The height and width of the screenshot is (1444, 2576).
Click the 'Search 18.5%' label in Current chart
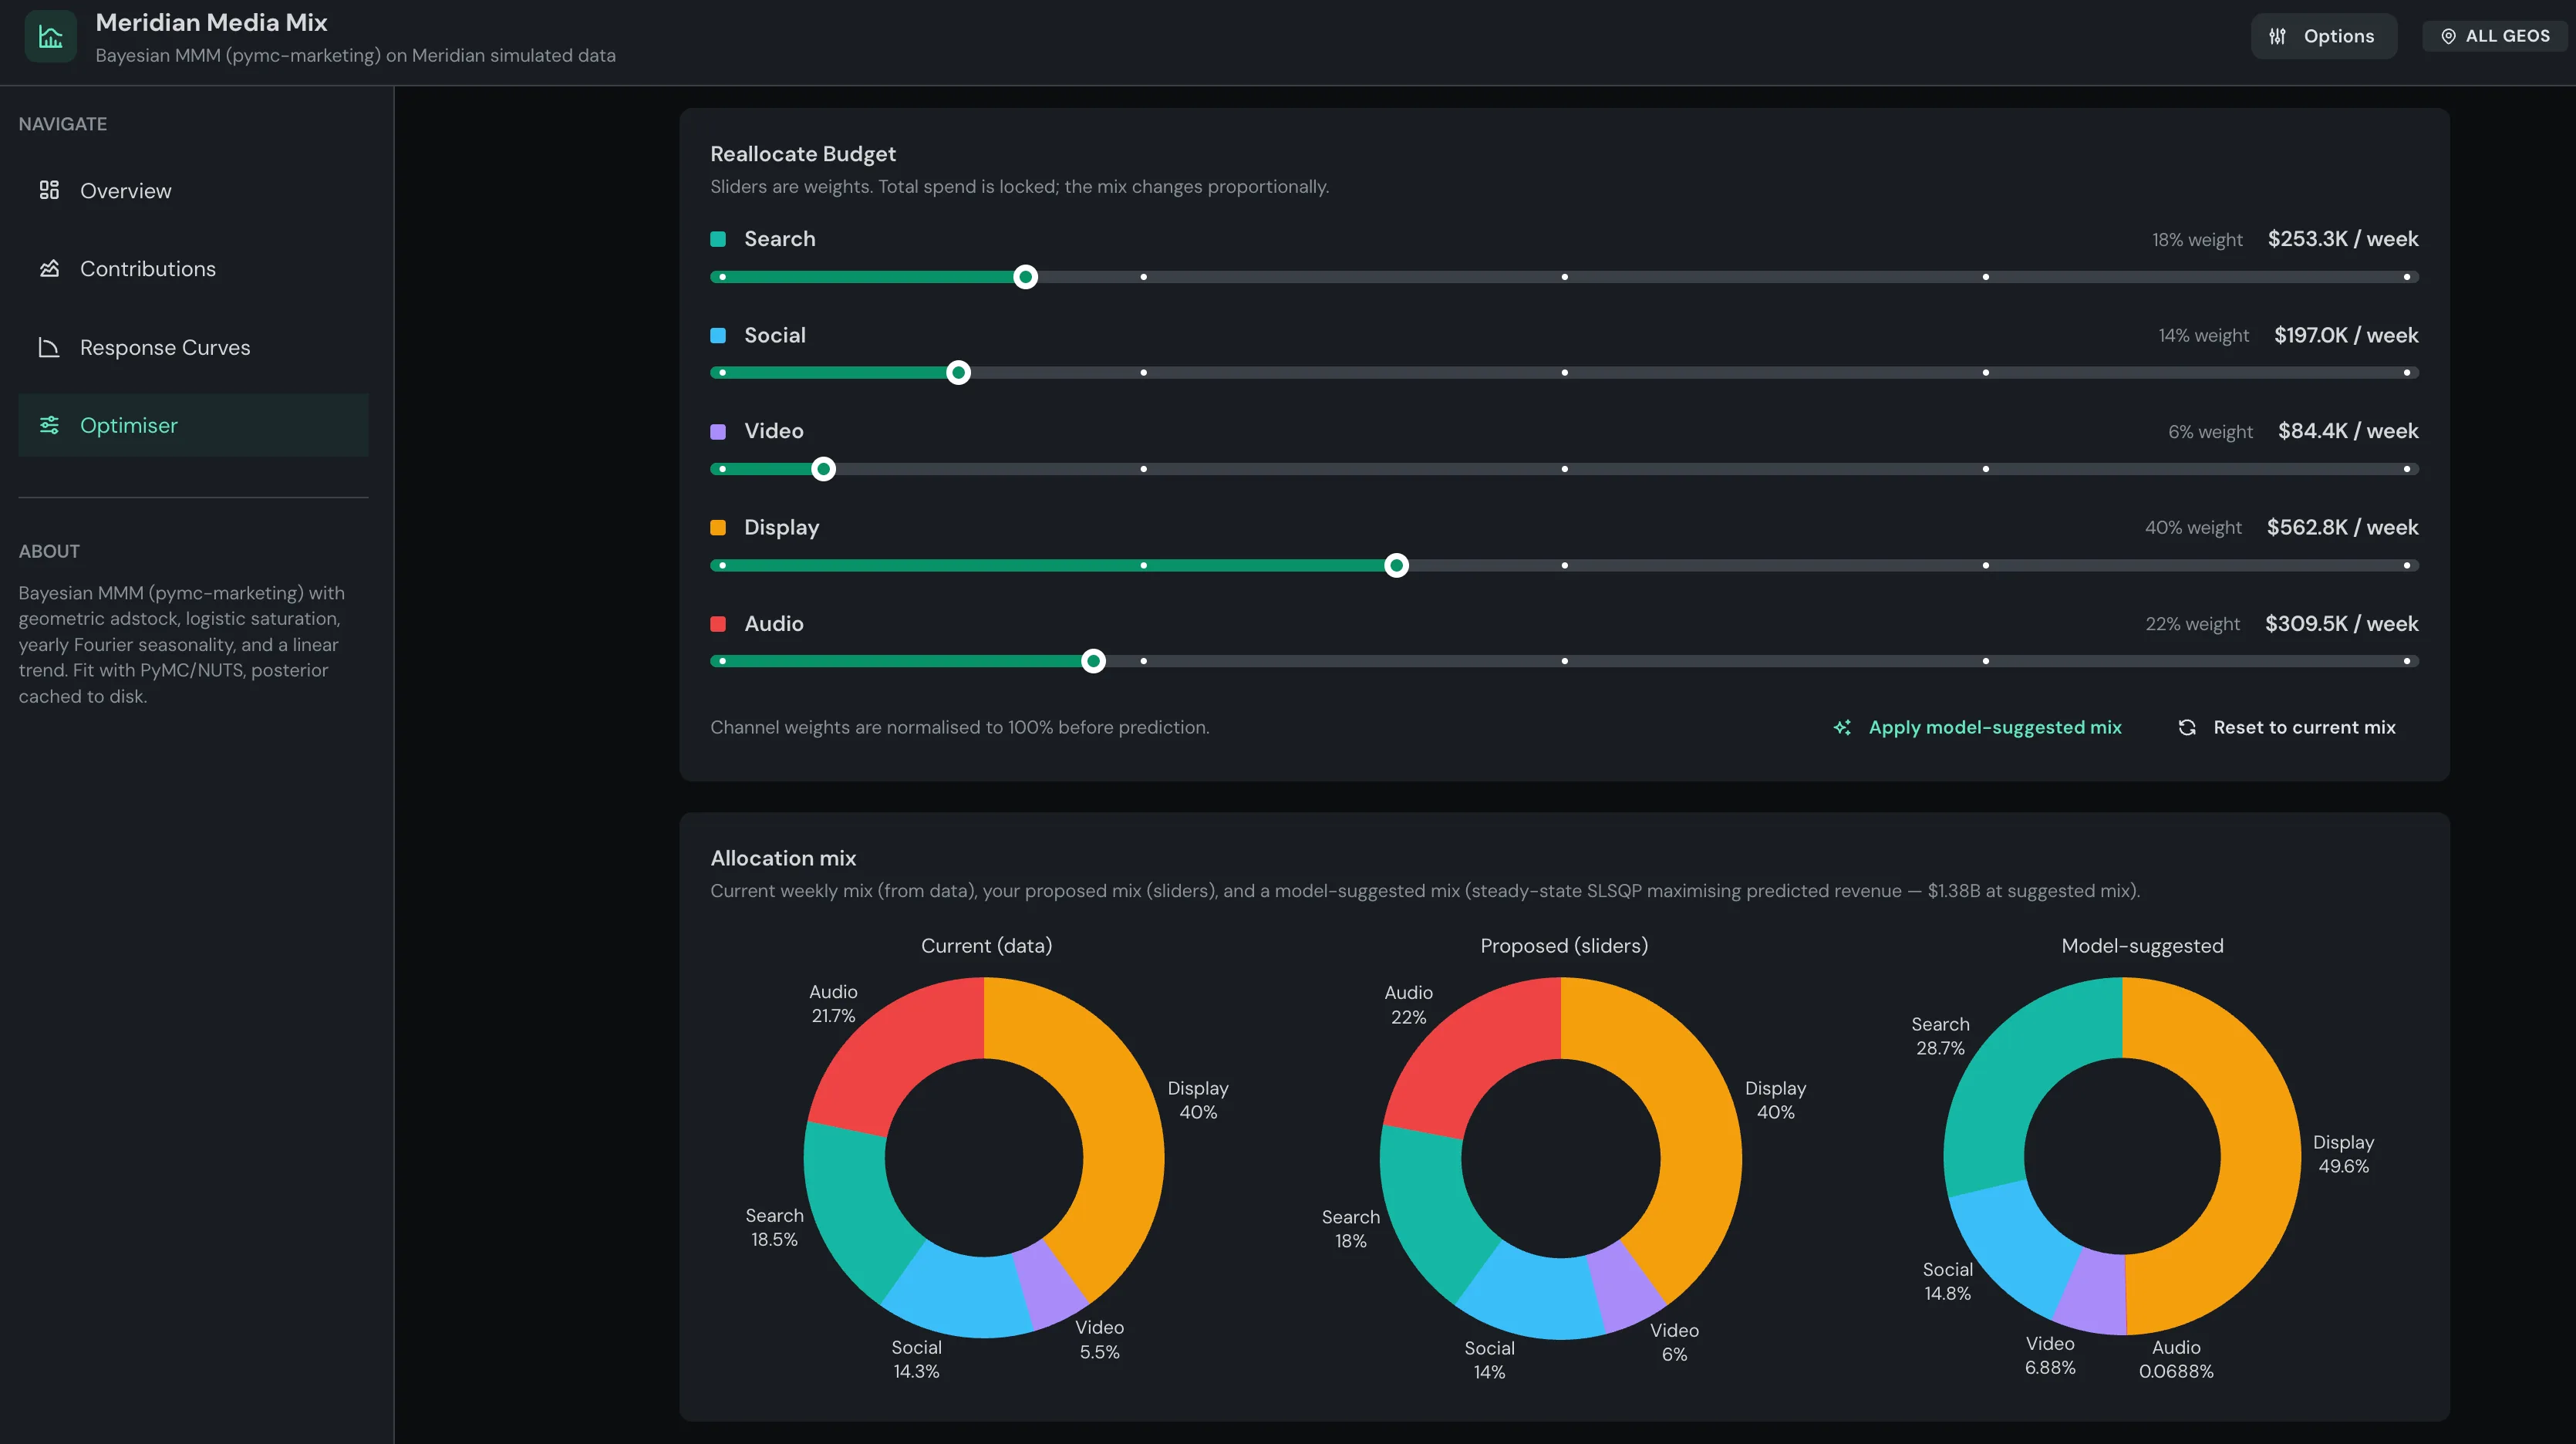(x=774, y=1227)
